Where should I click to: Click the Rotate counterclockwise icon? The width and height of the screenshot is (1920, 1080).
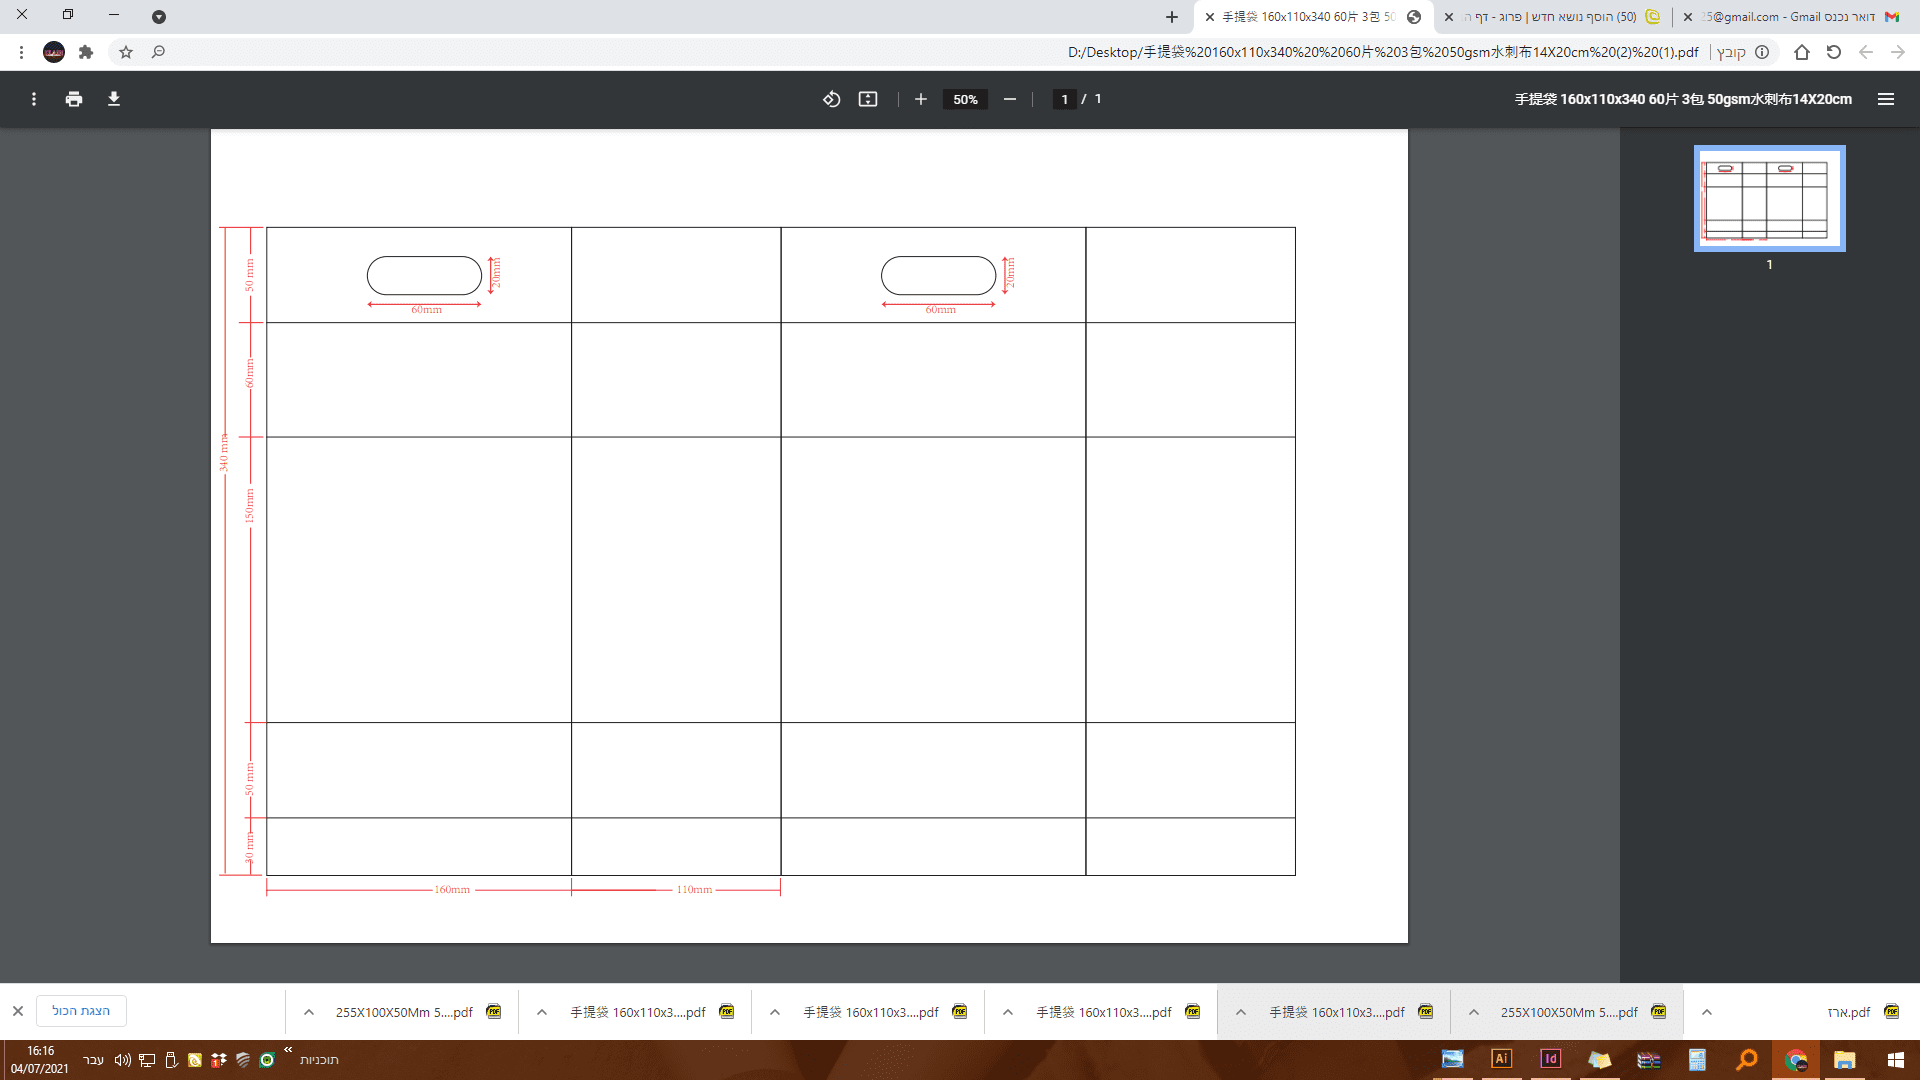tap(831, 99)
